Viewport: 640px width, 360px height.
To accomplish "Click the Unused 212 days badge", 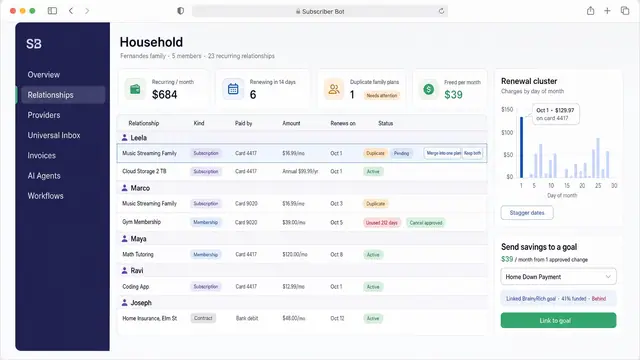I will 381,222.
